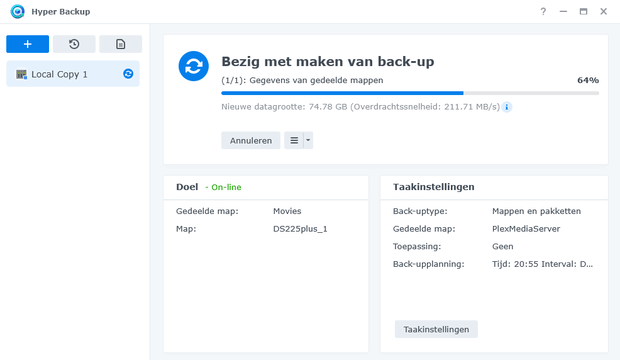
Task: Click the Hyper Backup app logo icon
Action: click(x=17, y=11)
